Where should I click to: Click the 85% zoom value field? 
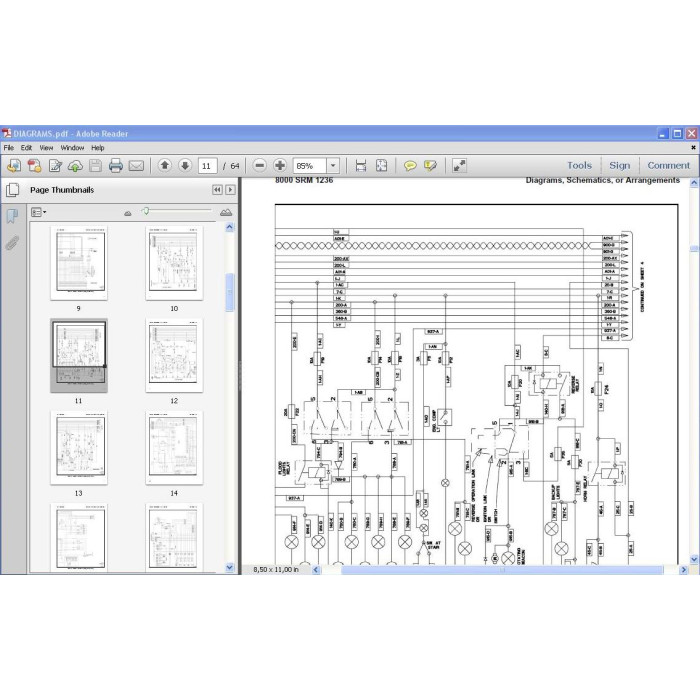coord(310,166)
